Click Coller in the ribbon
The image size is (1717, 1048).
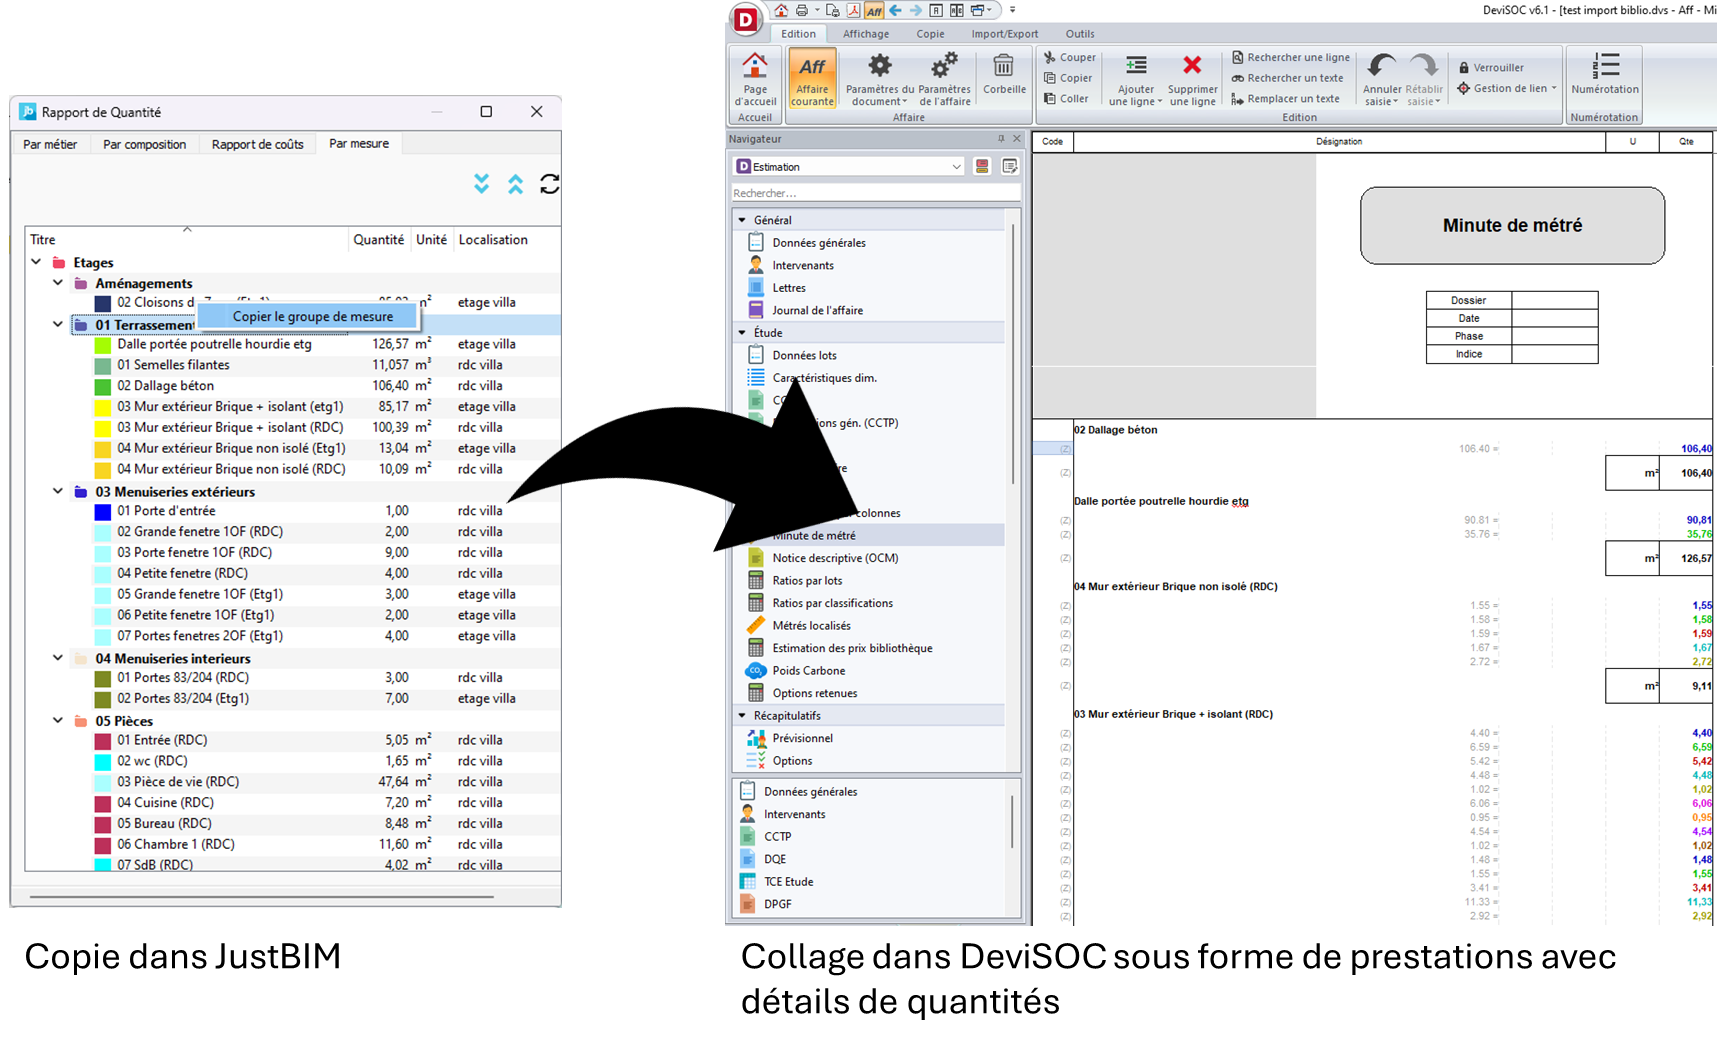[x=1066, y=99]
